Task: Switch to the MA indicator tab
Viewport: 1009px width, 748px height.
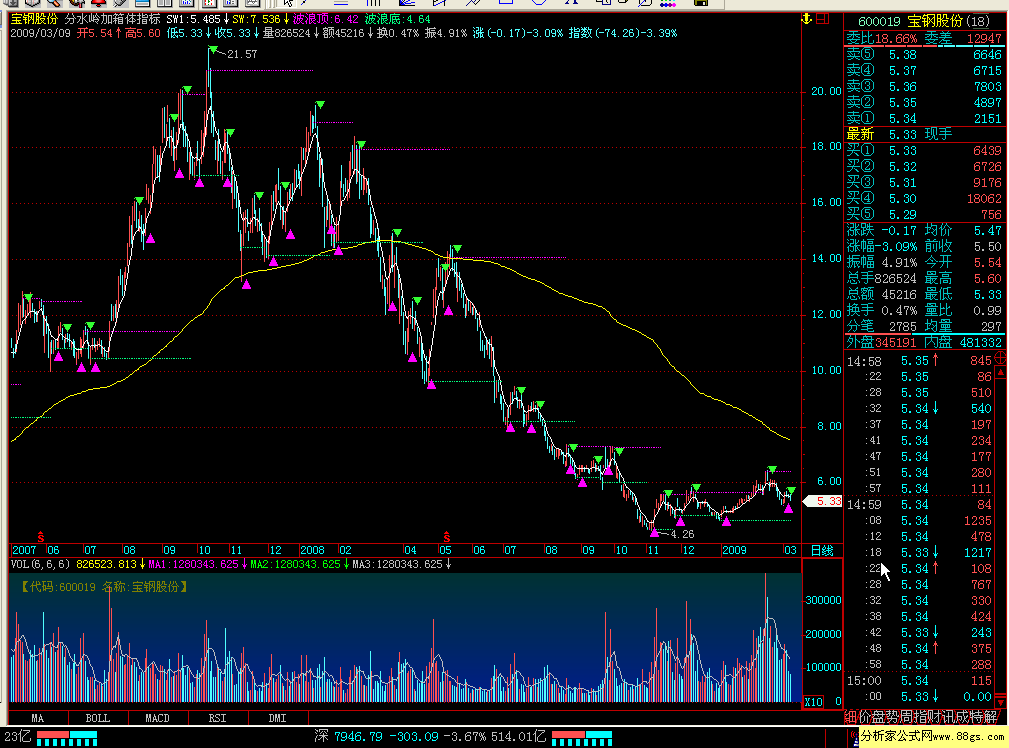Action: [x=38, y=718]
